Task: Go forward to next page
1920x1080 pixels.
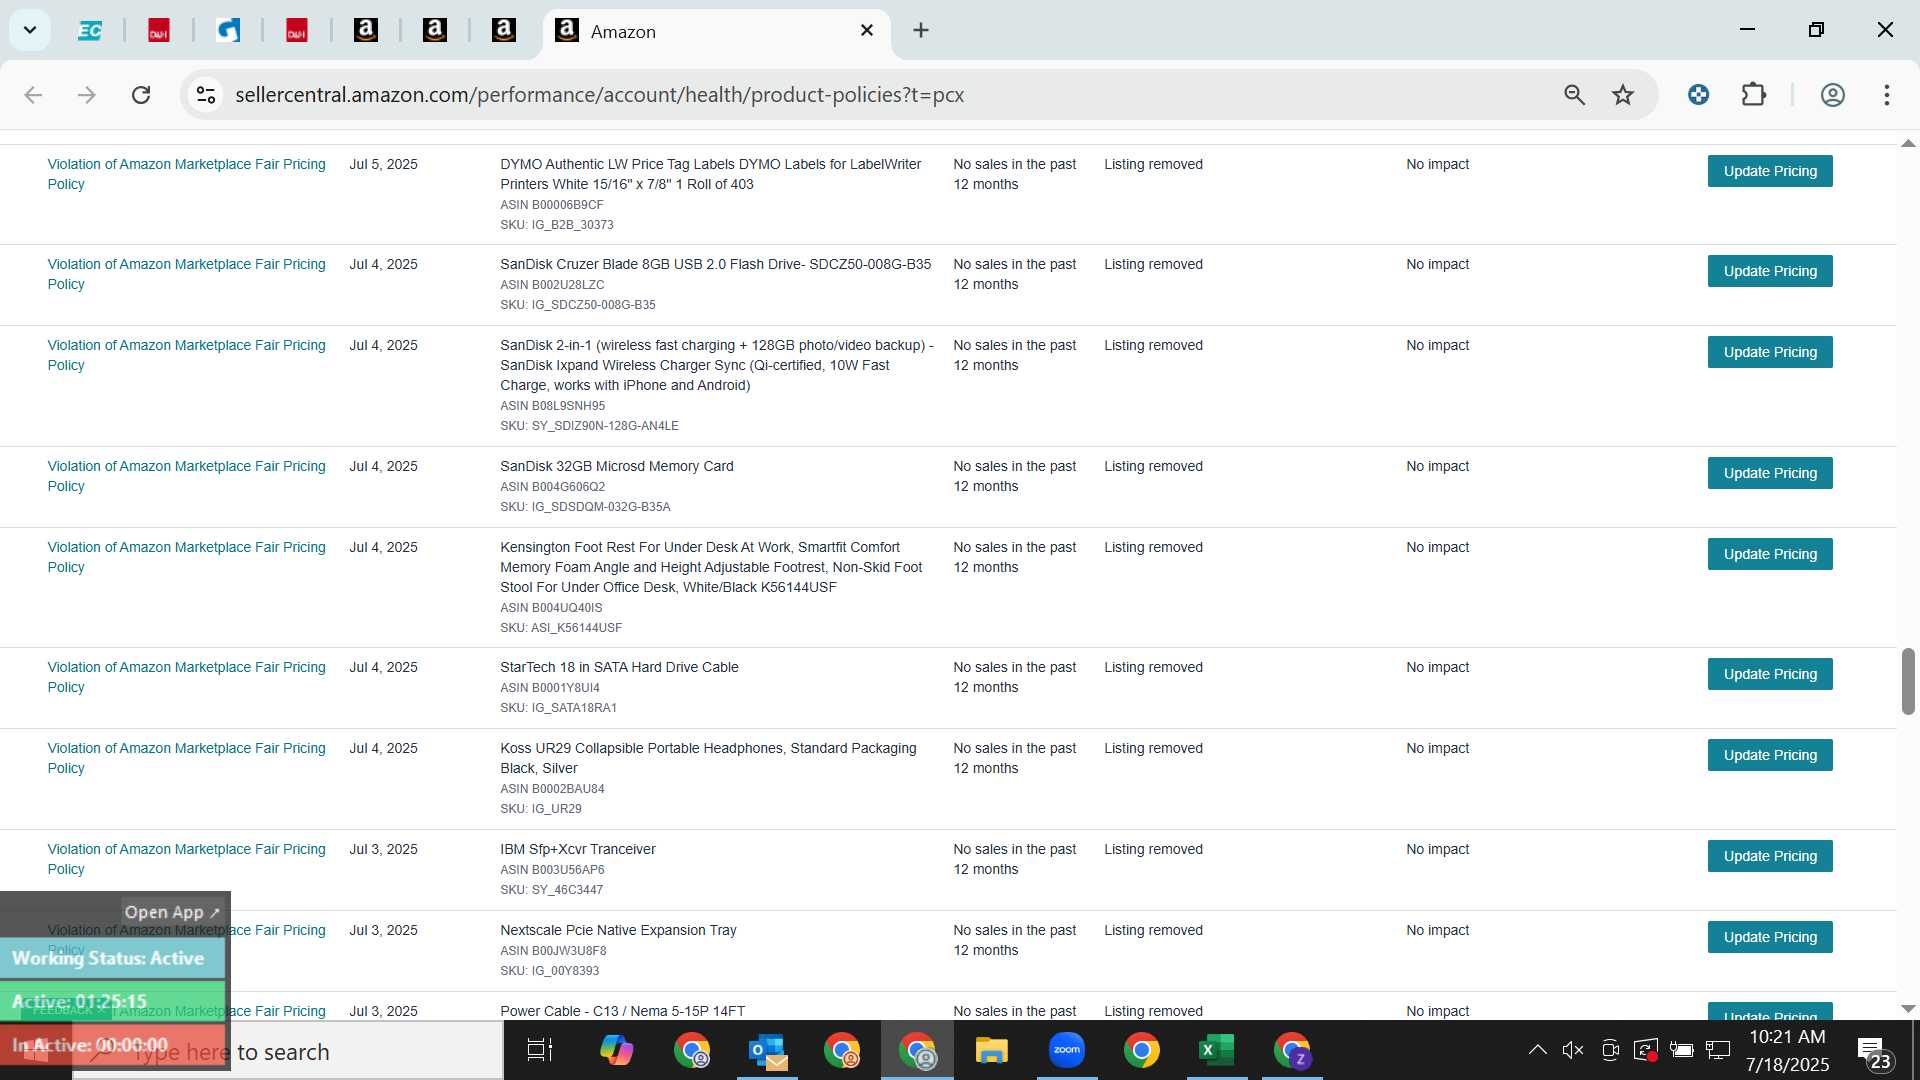Action: [x=87, y=95]
